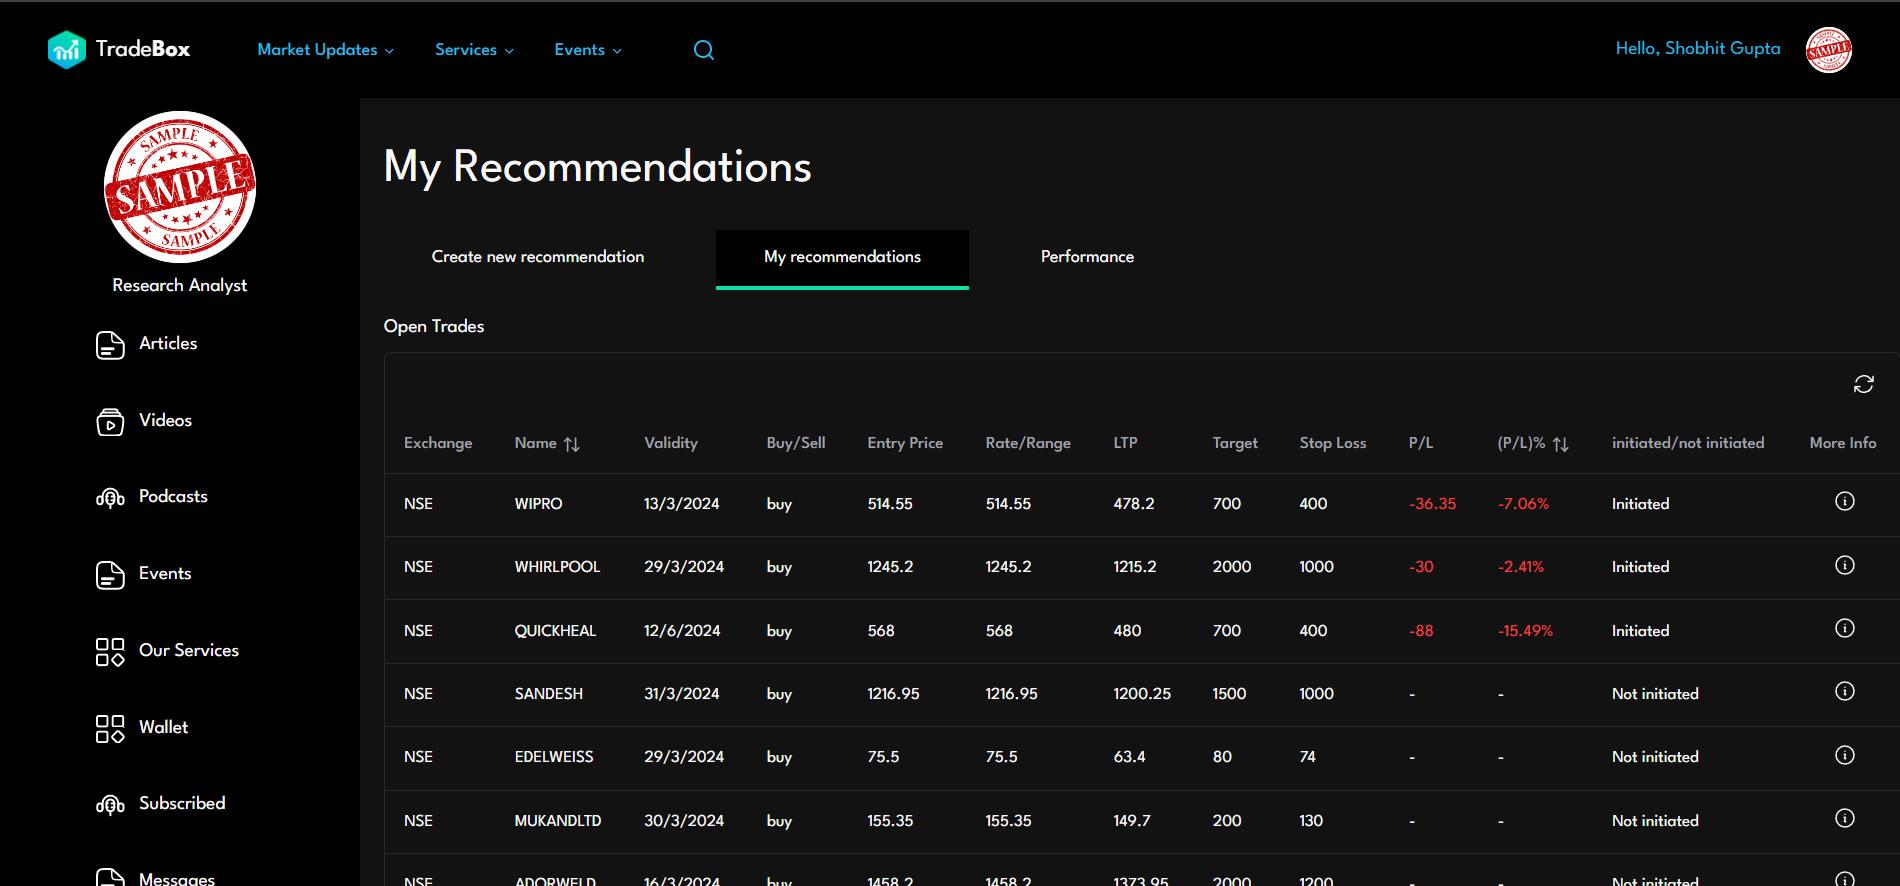Screen dimensions: 1900x886
Task: Open Videos in the sidebar
Action: (165, 420)
